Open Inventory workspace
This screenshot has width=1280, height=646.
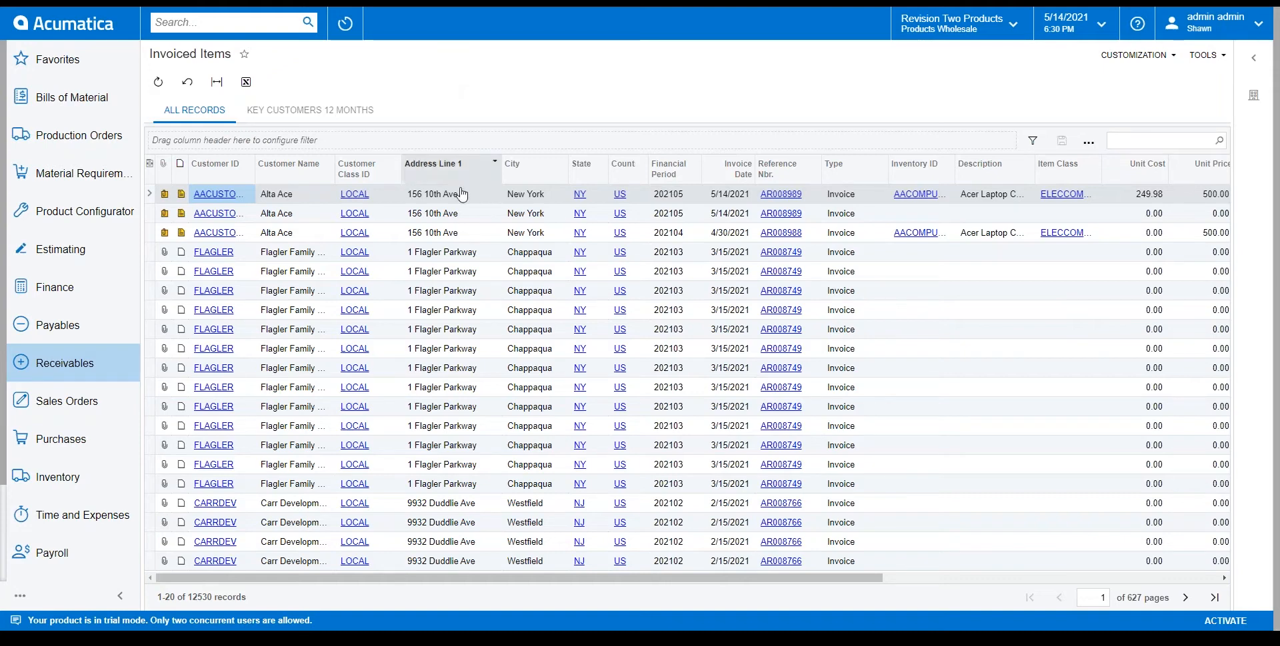57,477
